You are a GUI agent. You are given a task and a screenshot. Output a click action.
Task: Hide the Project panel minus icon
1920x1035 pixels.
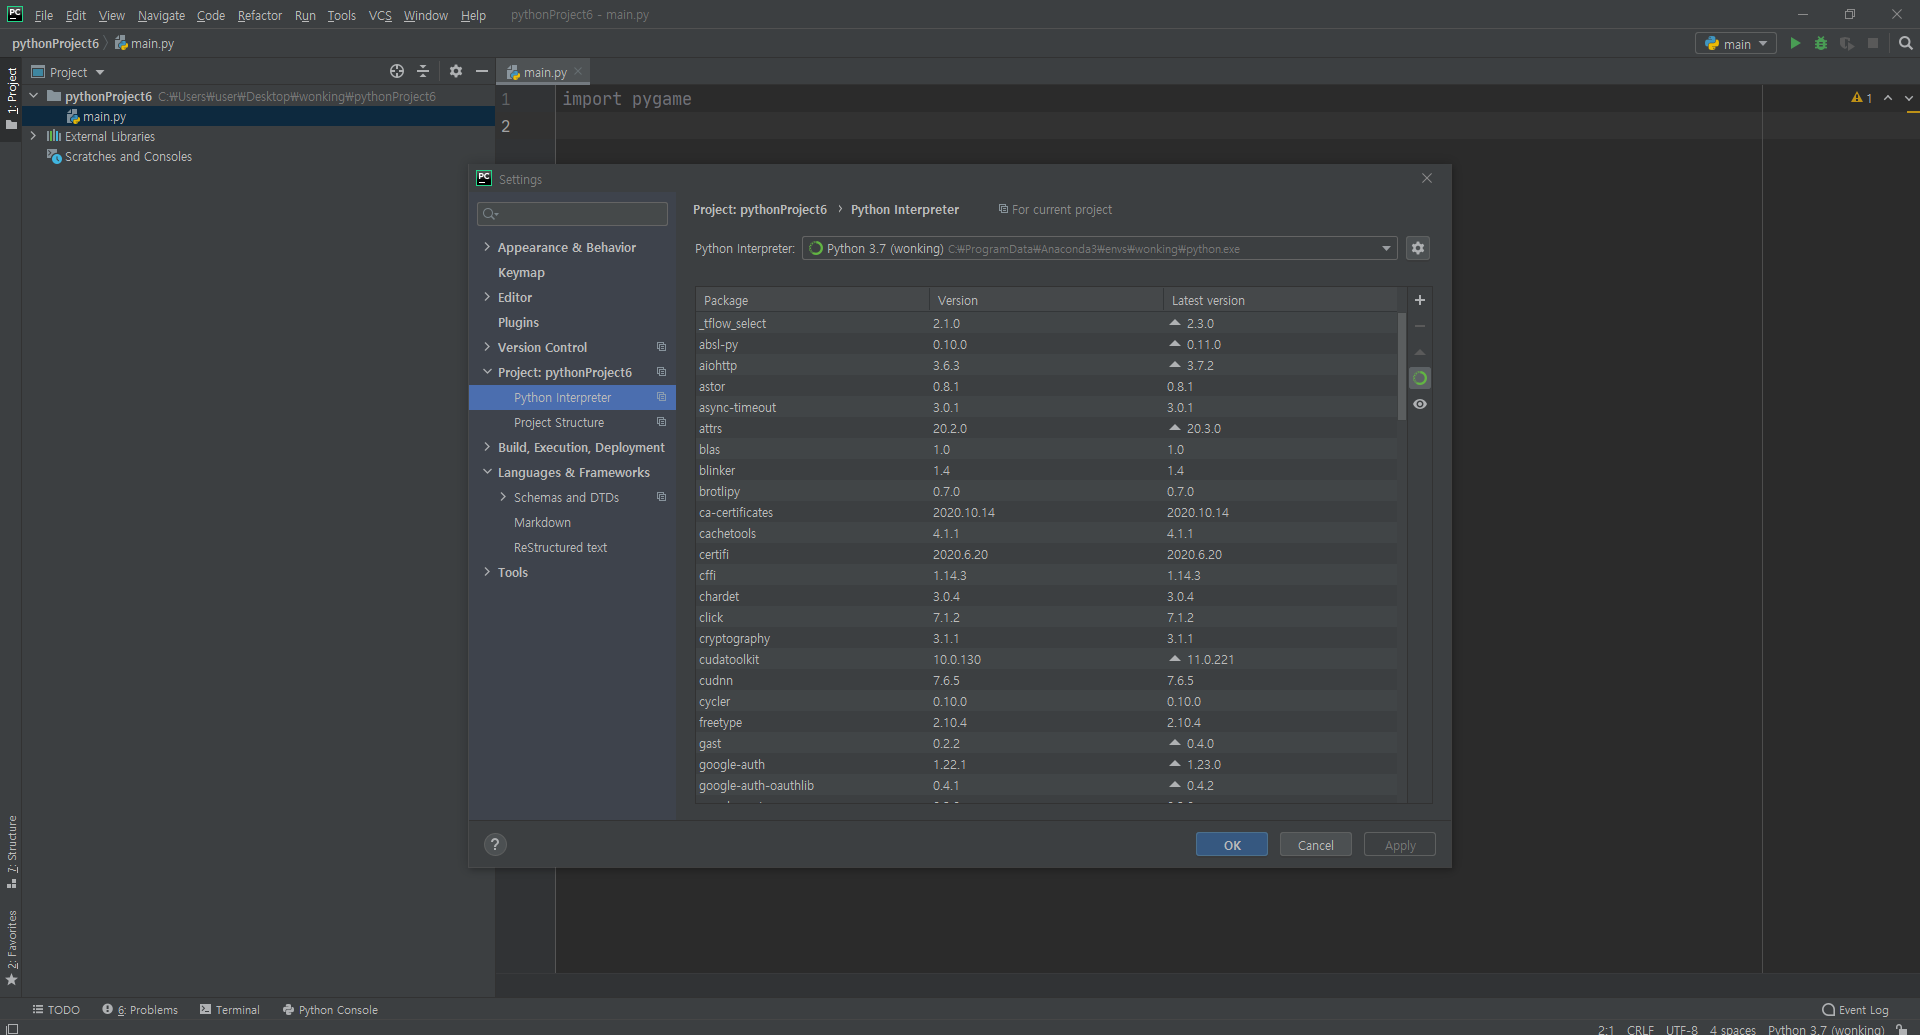(x=481, y=71)
